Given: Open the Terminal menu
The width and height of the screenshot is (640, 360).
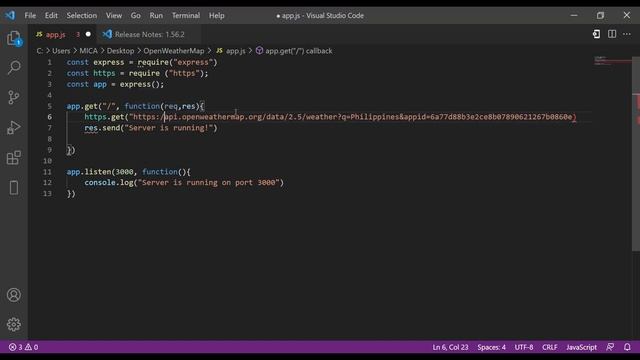Looking at the screenshot, I should [186, 16].
